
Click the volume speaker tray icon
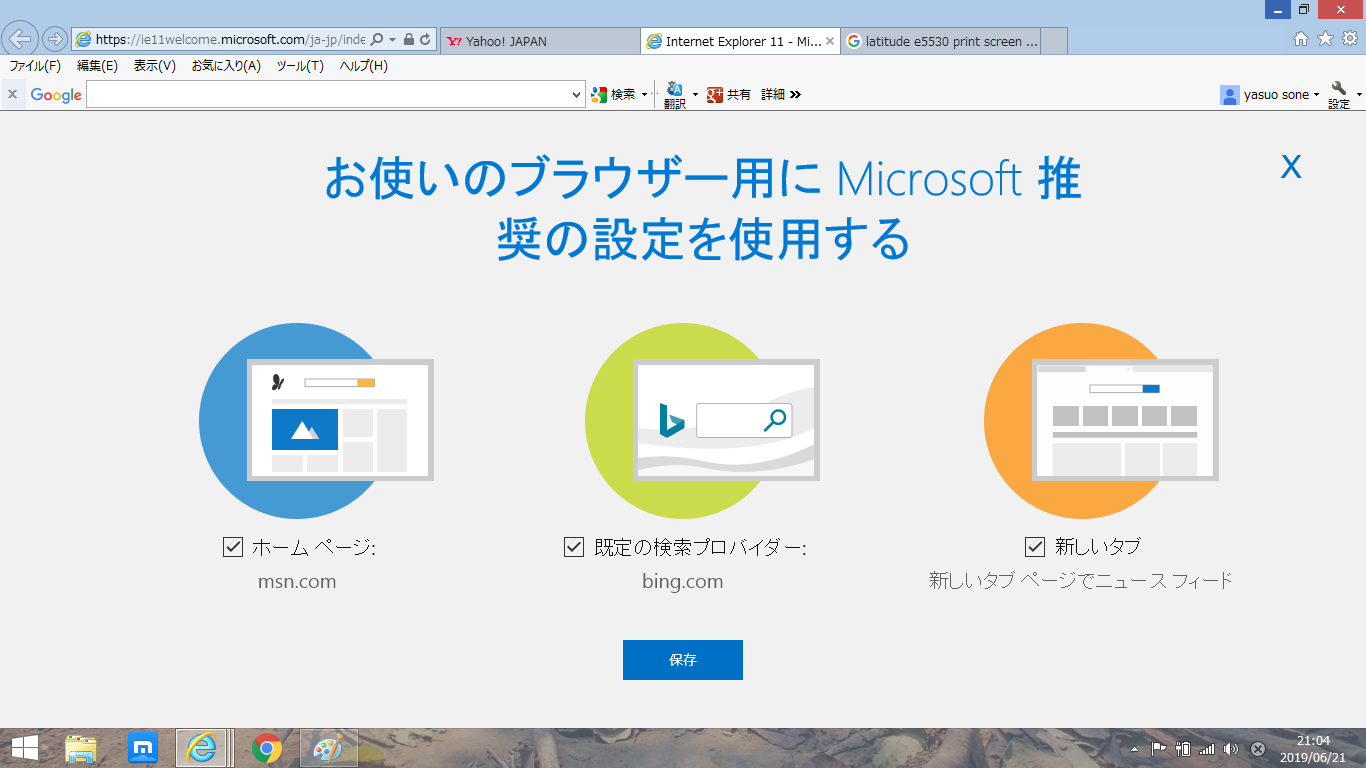pos(1231,749)
